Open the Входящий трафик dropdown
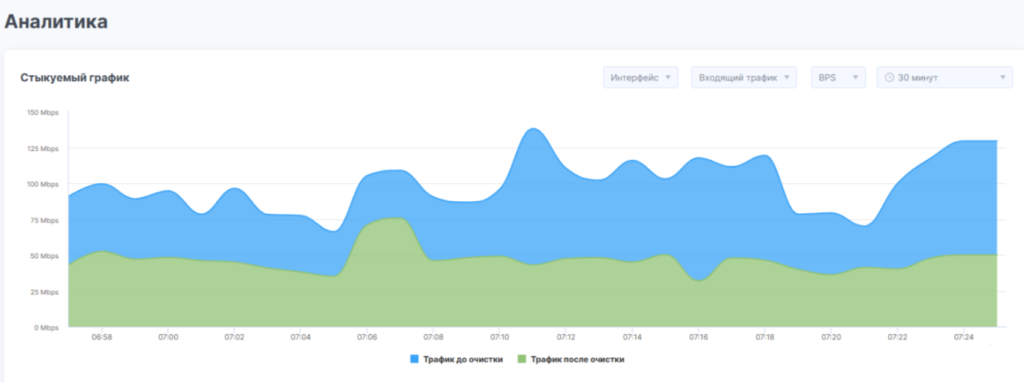 point(744,78)
